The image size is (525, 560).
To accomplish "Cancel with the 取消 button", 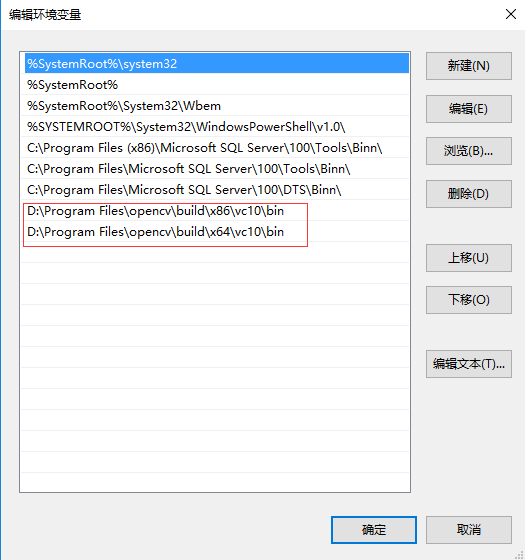I will 469,530.
